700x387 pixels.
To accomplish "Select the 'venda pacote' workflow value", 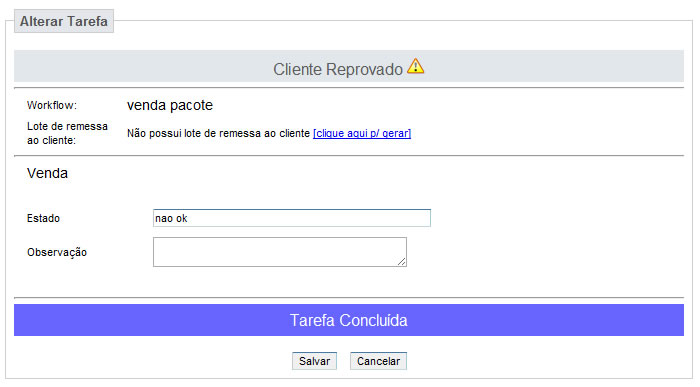I will click(170, 105).
